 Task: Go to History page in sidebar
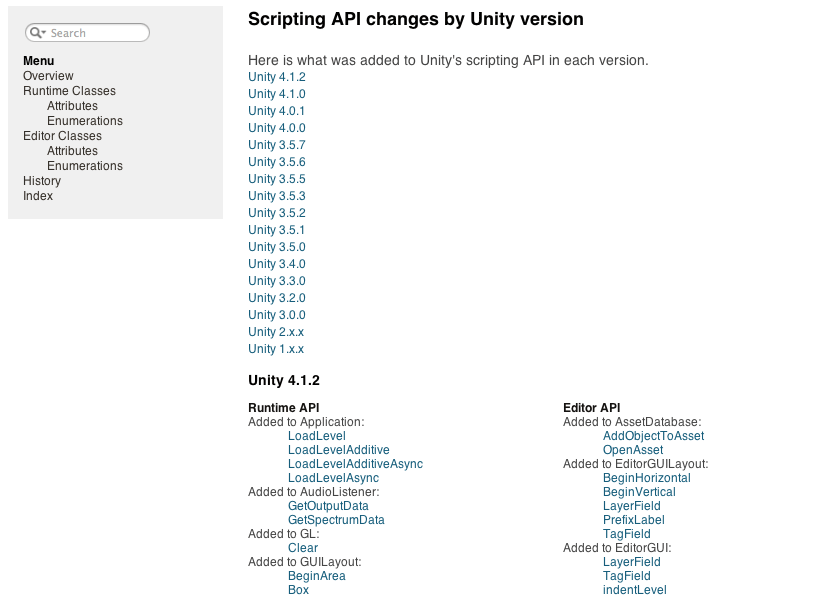point(42,181)
